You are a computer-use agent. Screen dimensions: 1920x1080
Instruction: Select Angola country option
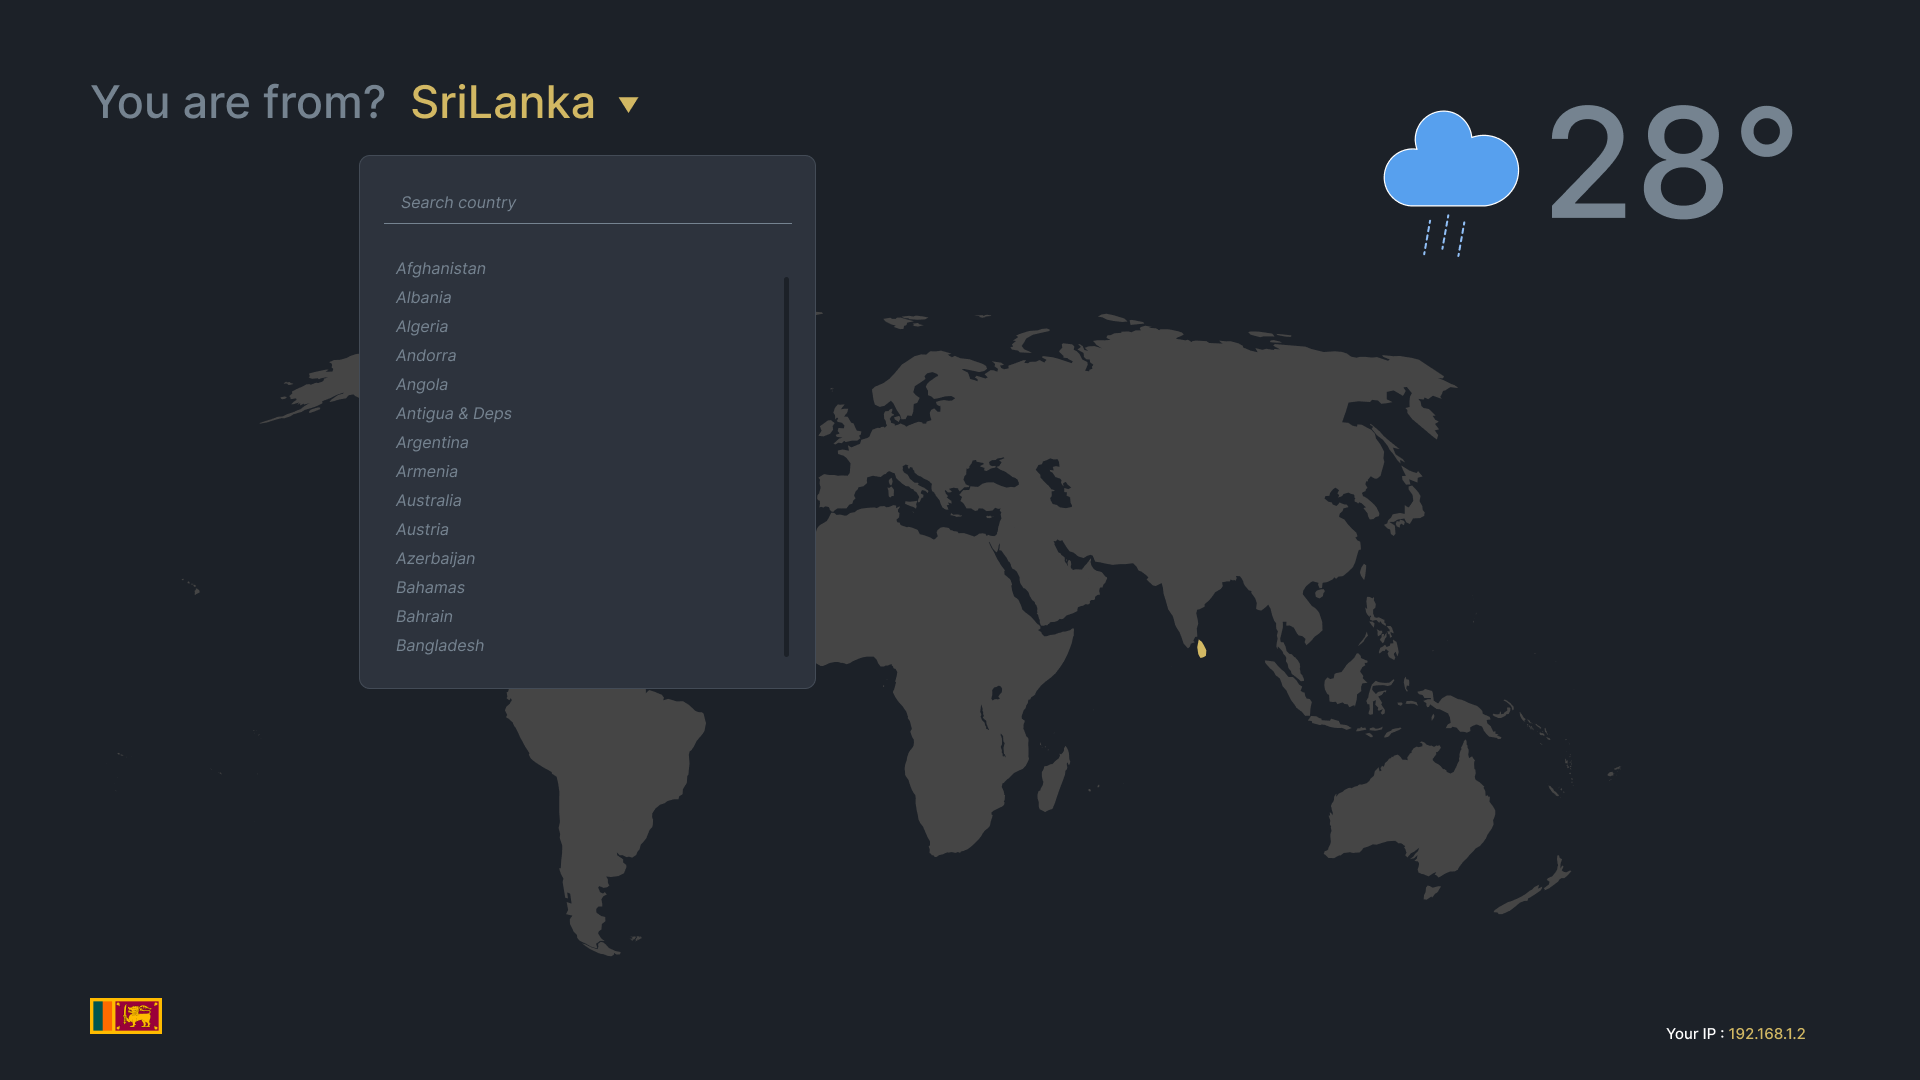[422, 384]
